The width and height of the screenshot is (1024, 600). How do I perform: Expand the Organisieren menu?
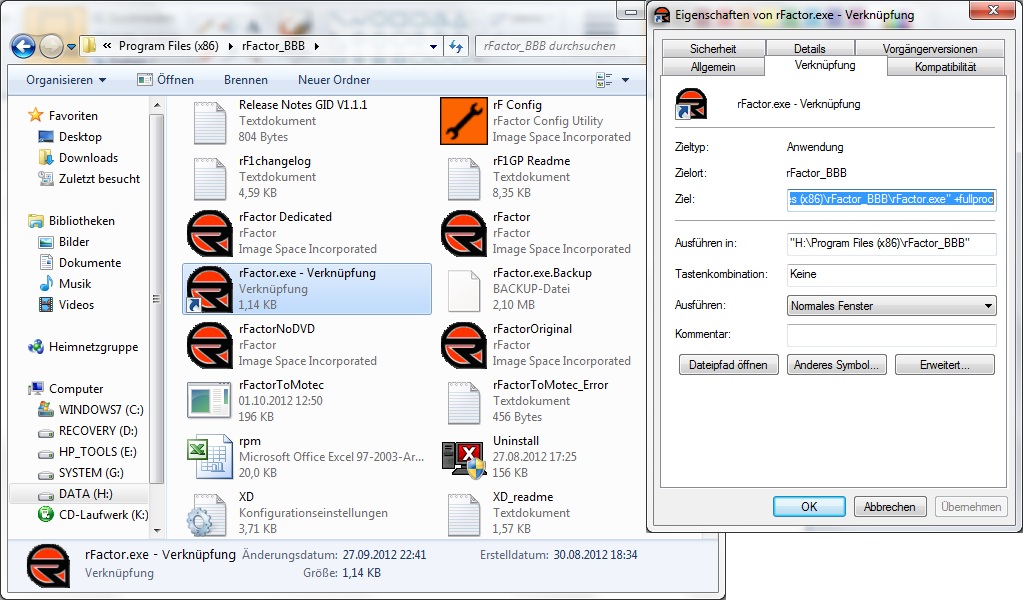(66, 80)
